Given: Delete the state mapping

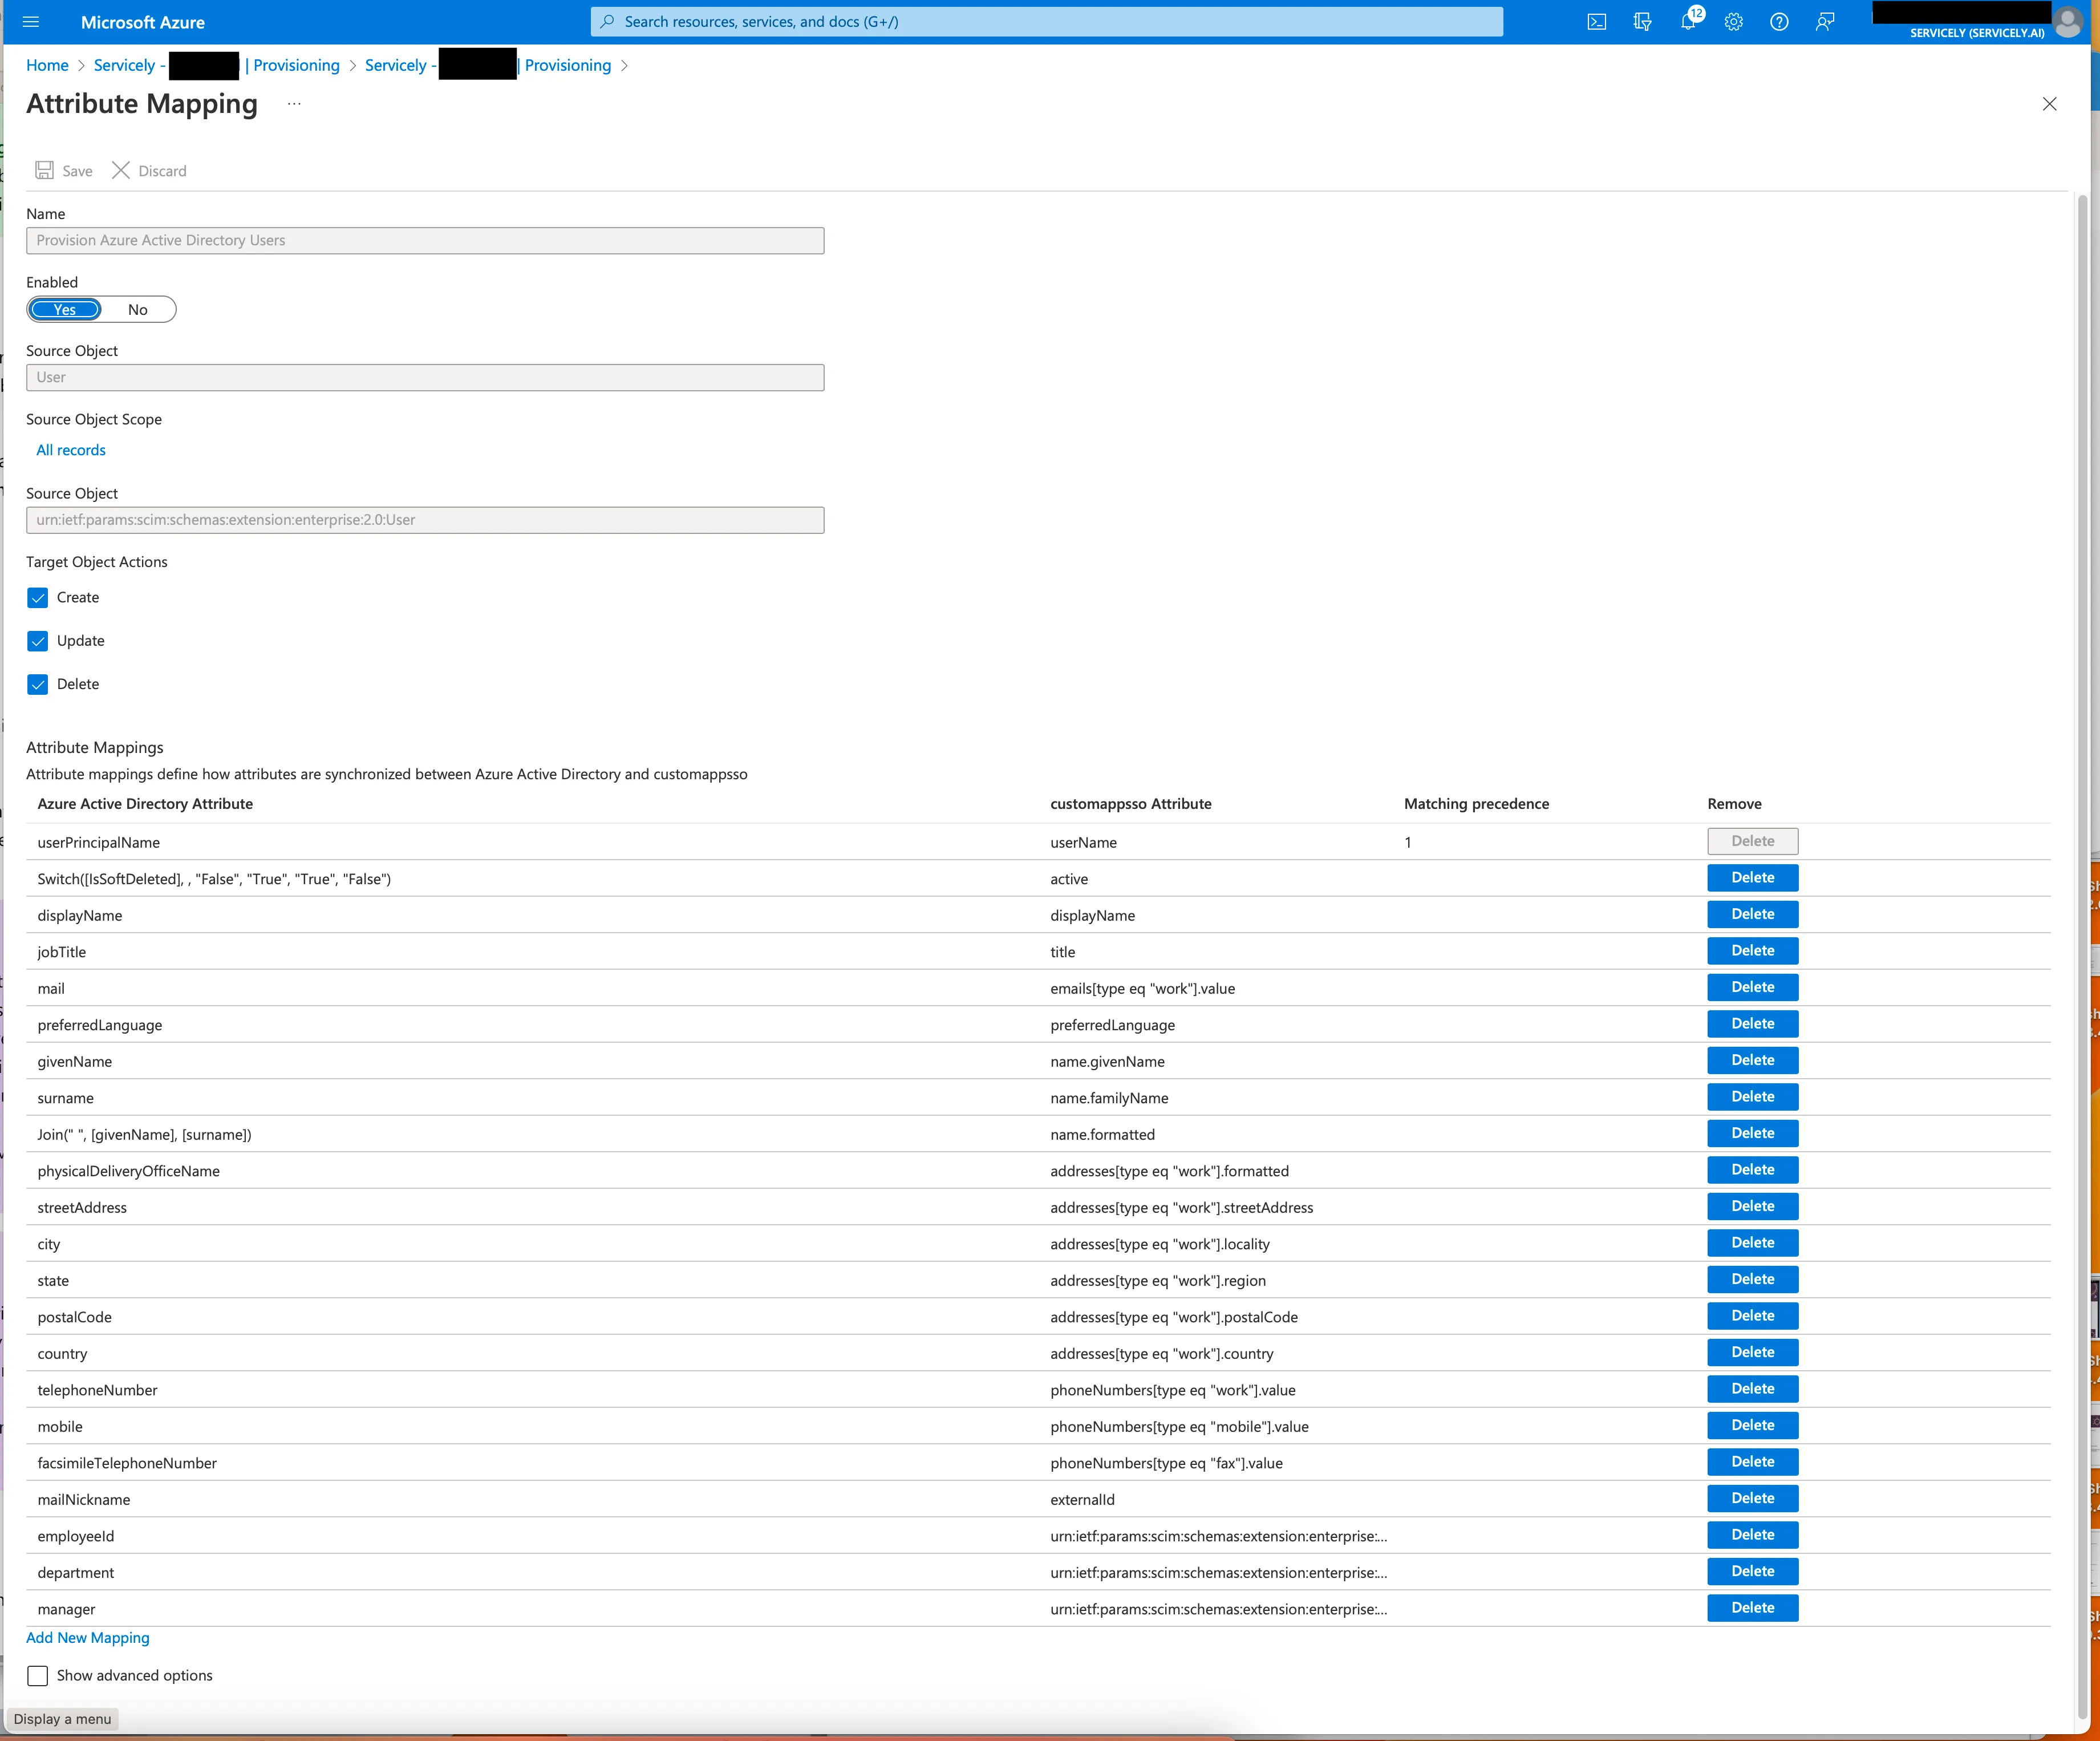Looking at the screenshot, I should click(x=1752, y=1279).
